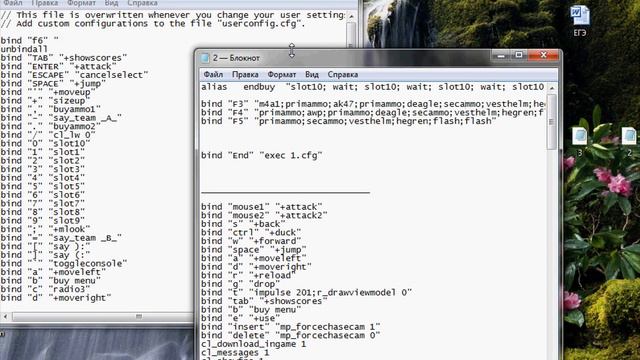Click bind "-" "say_team _A_" in background window

click(x=61, y=118)
